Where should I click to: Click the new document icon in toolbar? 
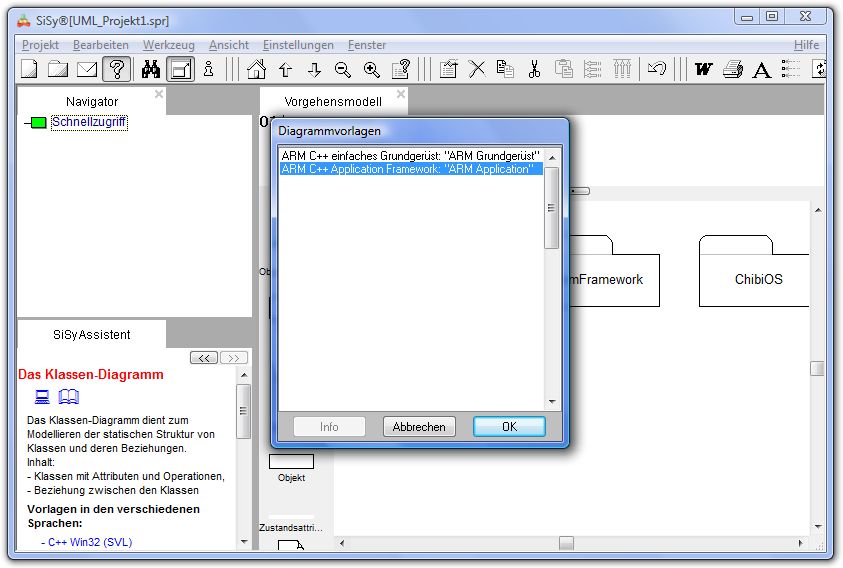coord(30,69)
